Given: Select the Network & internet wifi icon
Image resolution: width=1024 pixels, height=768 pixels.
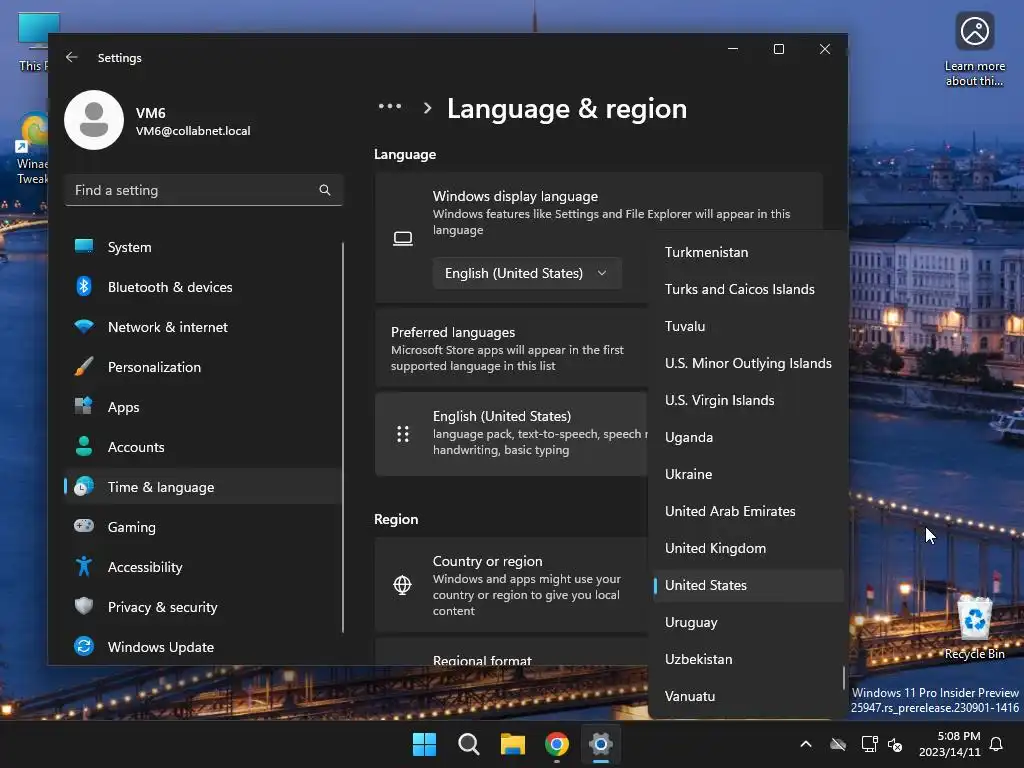Looking at the screenshot, I should point(84,327).
